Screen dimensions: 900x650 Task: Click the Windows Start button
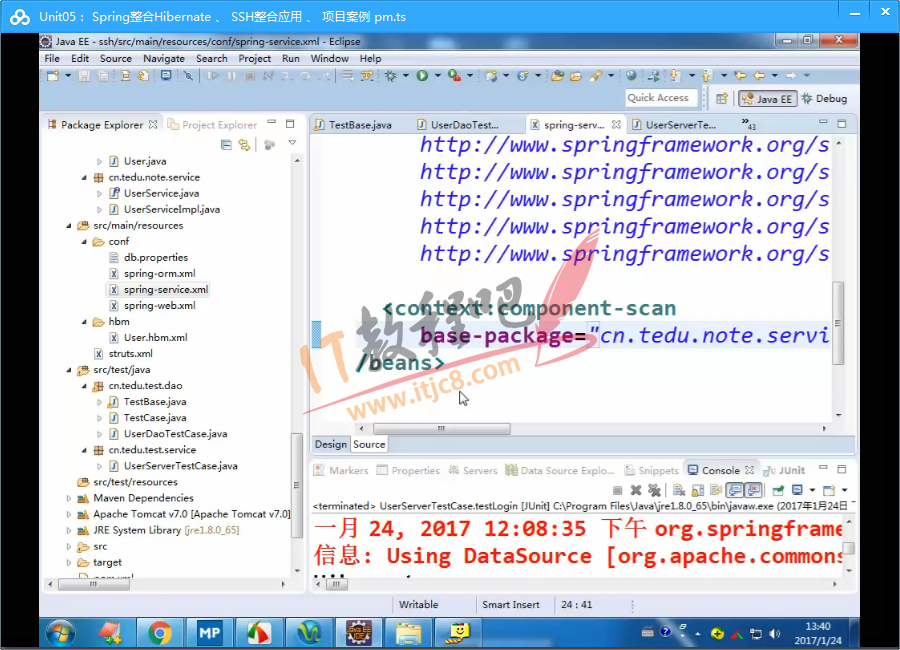point(60,633)
